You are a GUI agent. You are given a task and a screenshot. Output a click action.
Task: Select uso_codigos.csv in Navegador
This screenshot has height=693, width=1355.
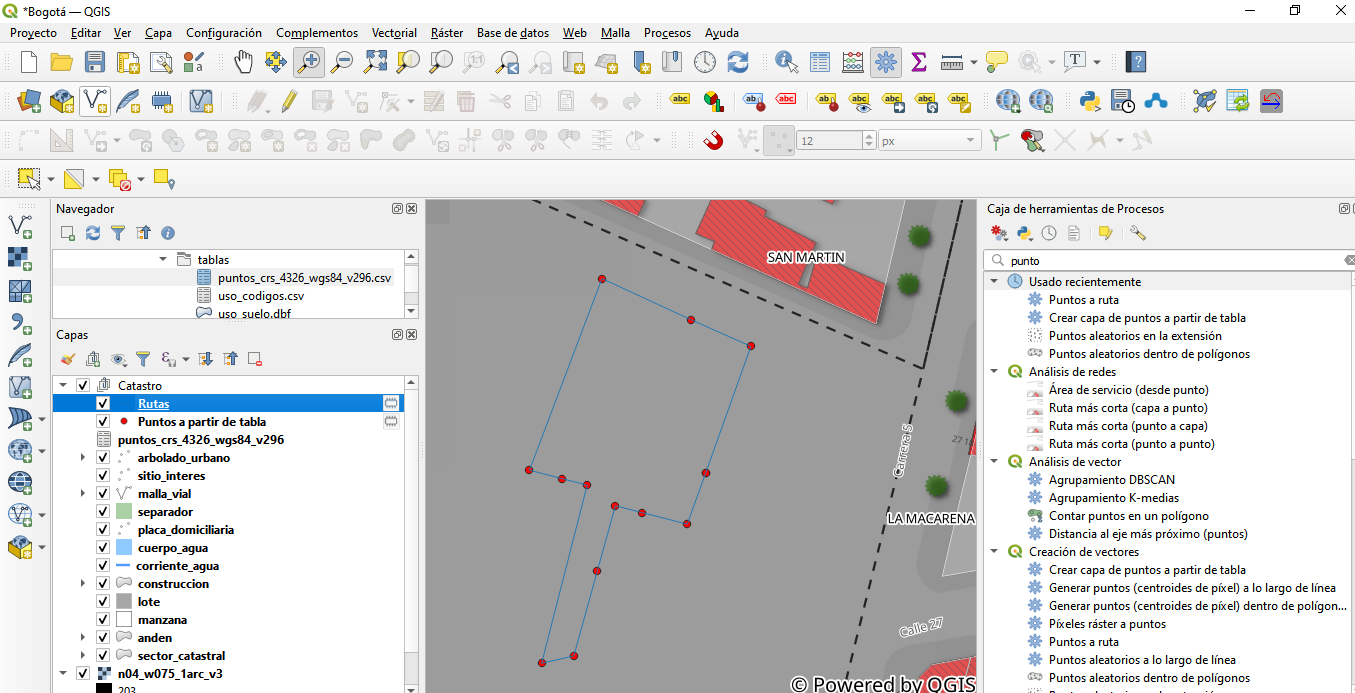(x=261, y=296)
